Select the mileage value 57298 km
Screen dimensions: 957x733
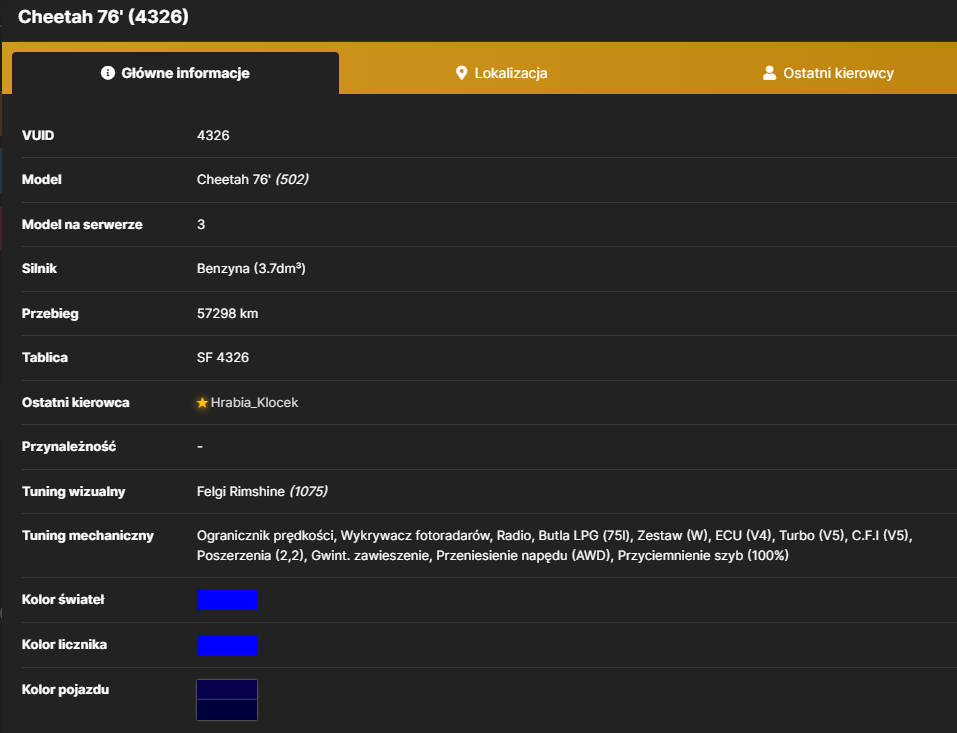(x=227, y=314)
